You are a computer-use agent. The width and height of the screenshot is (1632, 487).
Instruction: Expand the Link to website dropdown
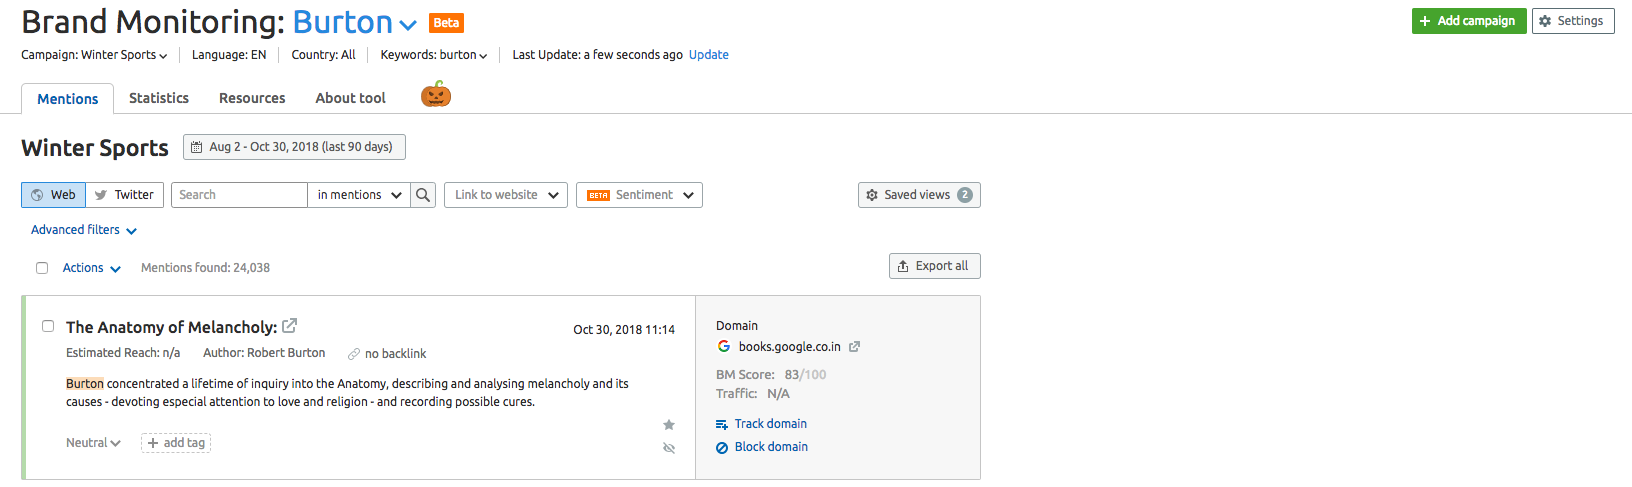pos(506,195)
